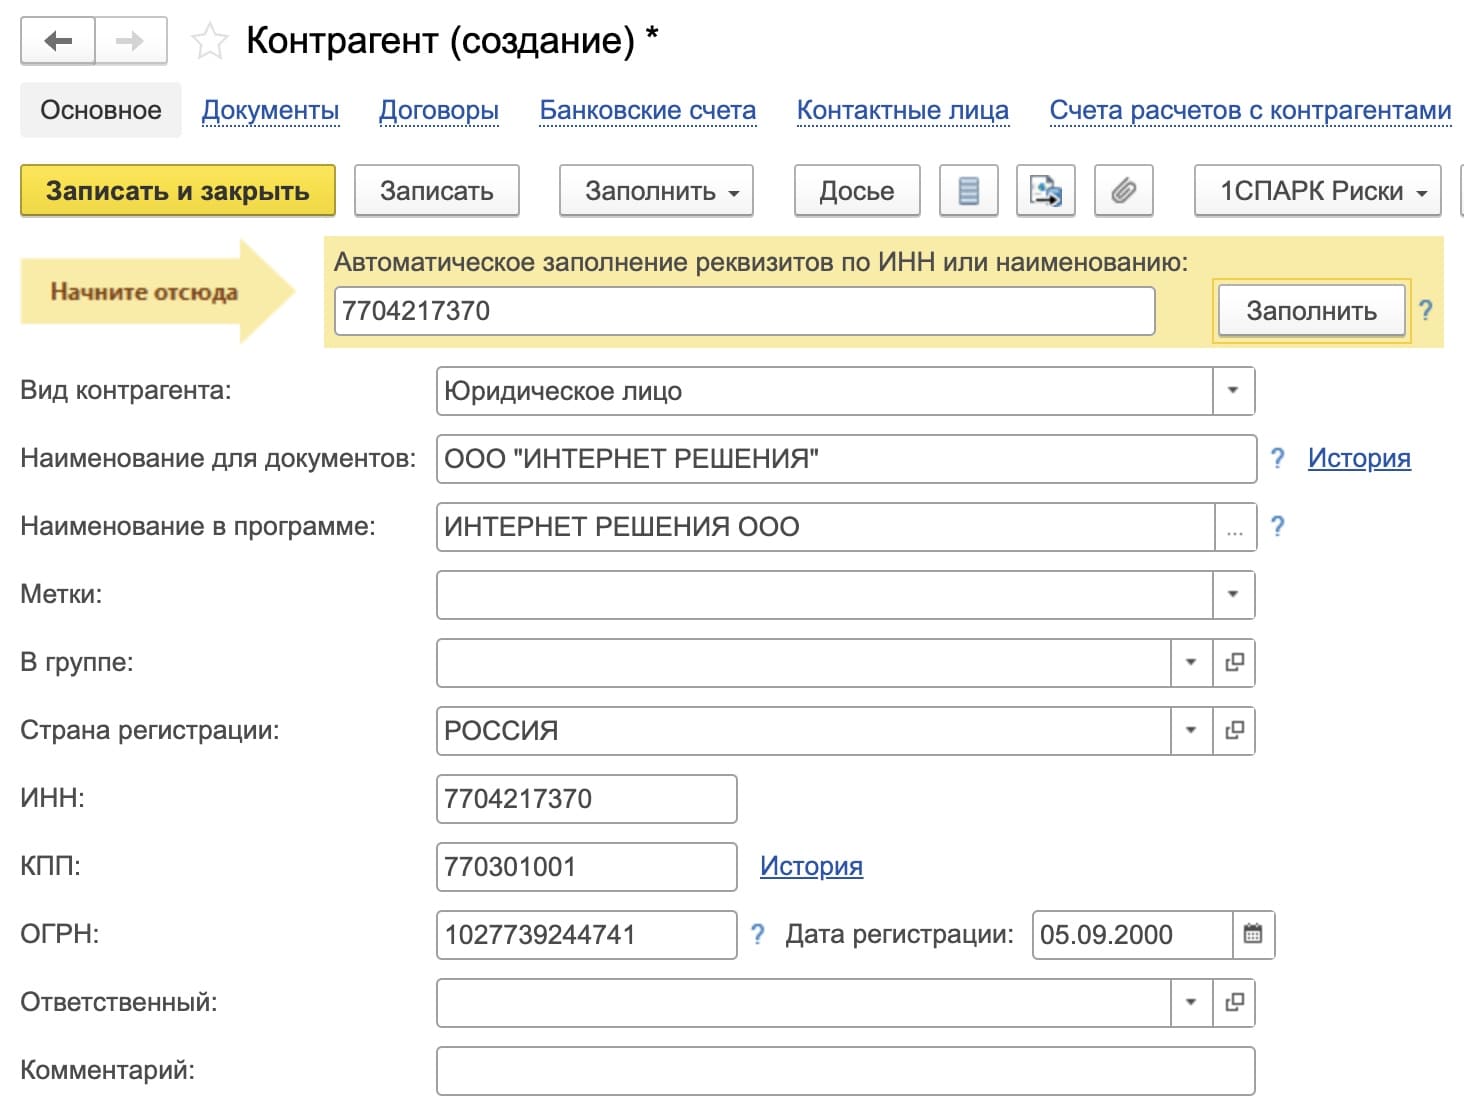1464x1110 pixels.
Task: Open the selected group record icon
Action: [1234, 662]
